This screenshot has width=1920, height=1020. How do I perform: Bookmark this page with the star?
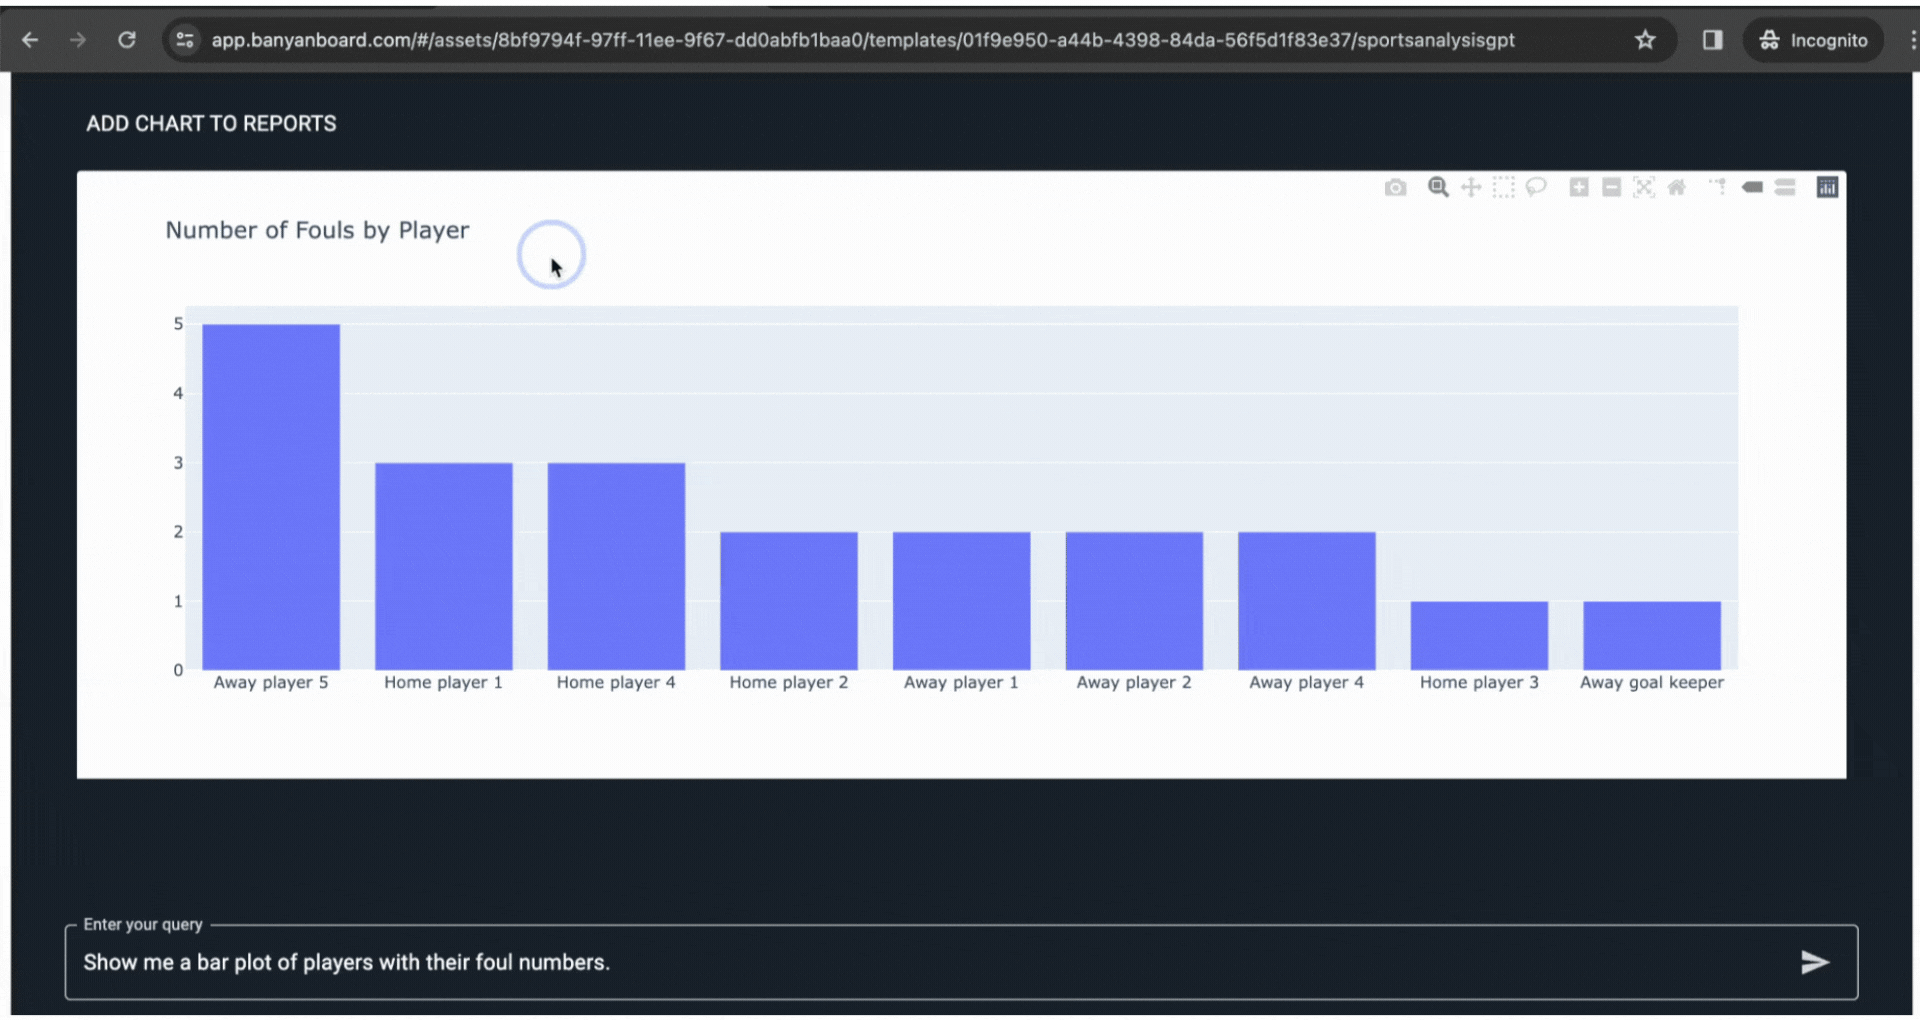(x=1645, y=40)
